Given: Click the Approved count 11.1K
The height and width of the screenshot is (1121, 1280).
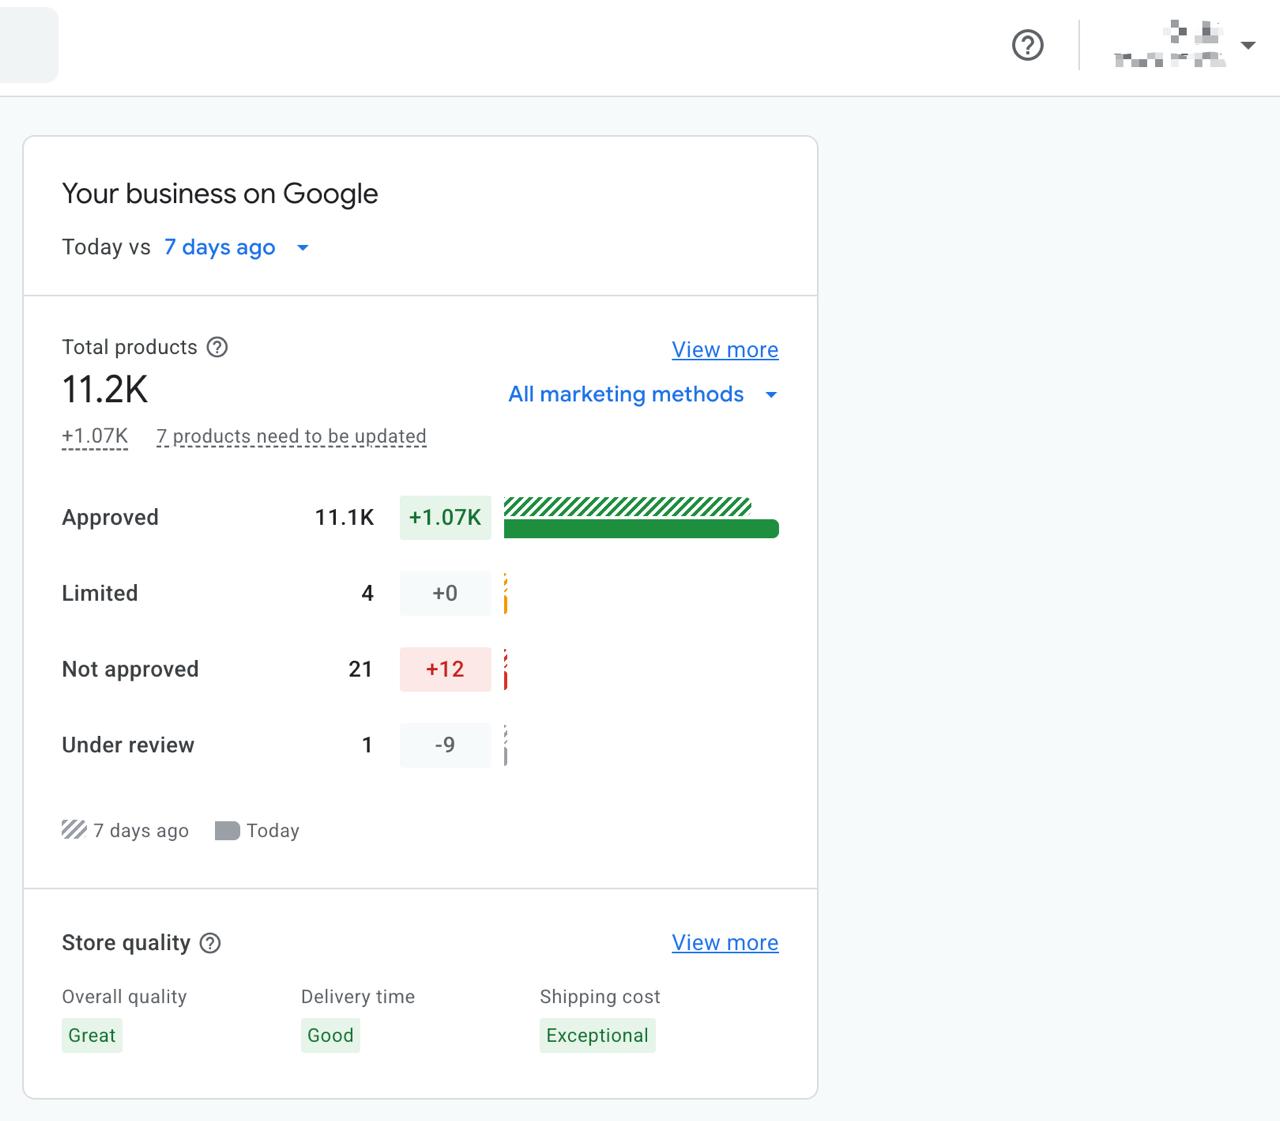Looking at the screenshot, I should coord(344,517).
